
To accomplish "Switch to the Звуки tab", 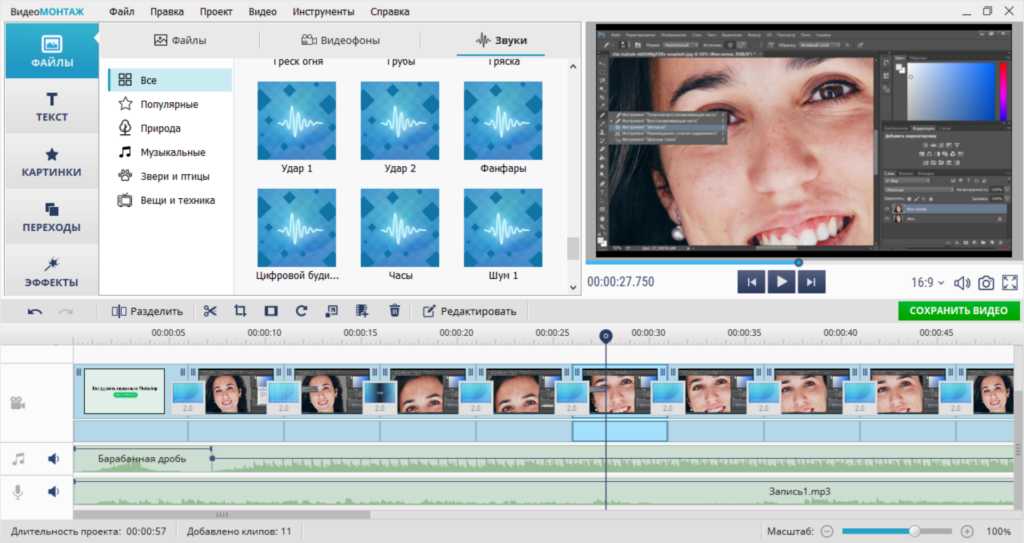I will [x=501, y=40].
